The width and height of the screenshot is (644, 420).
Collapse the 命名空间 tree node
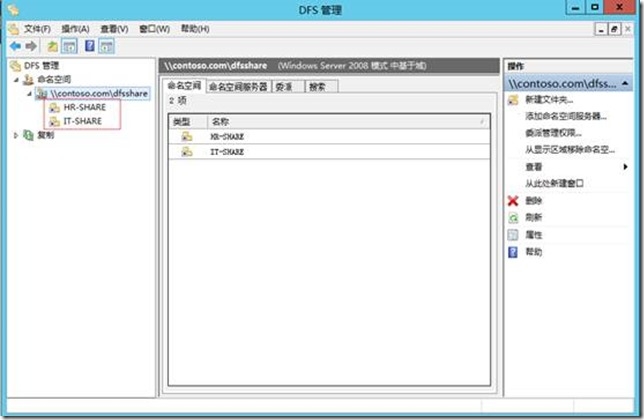[x=16, y=80]
